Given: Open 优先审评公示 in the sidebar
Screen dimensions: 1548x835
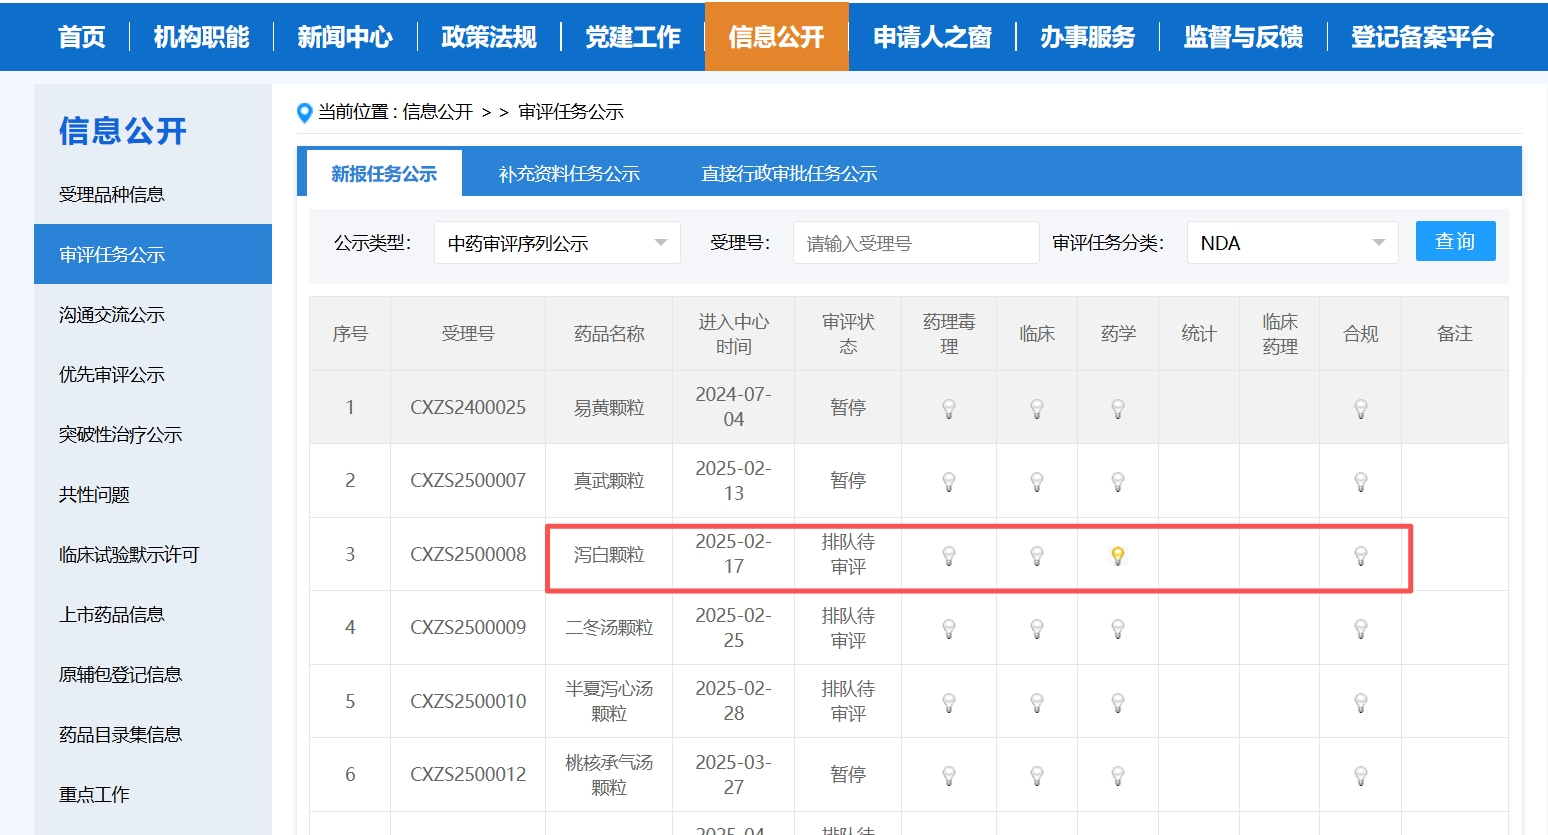Looking at the screenshot, I should [x=112, y=374].
